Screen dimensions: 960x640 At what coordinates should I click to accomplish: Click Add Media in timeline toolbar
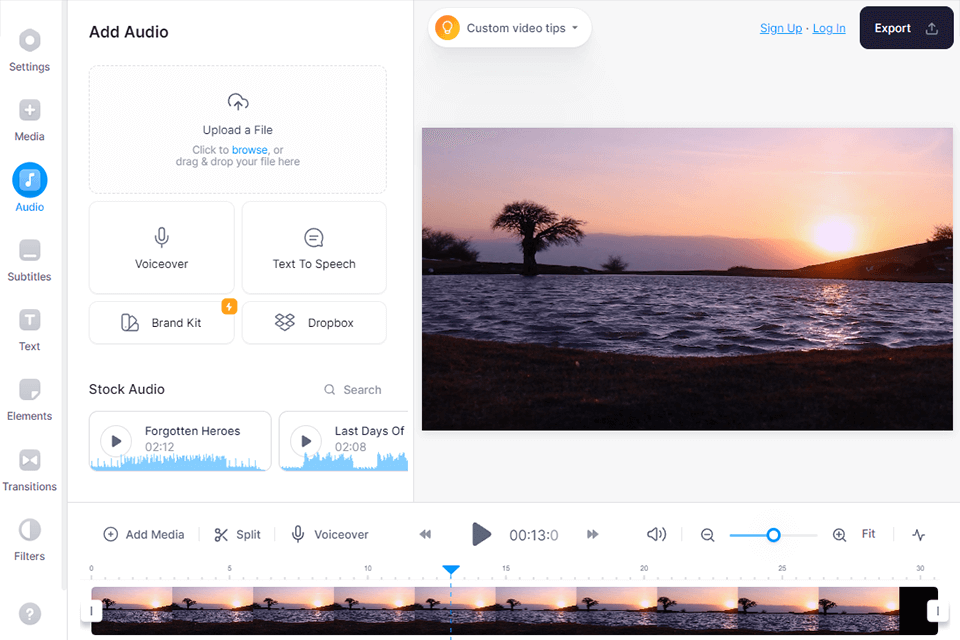144,534
